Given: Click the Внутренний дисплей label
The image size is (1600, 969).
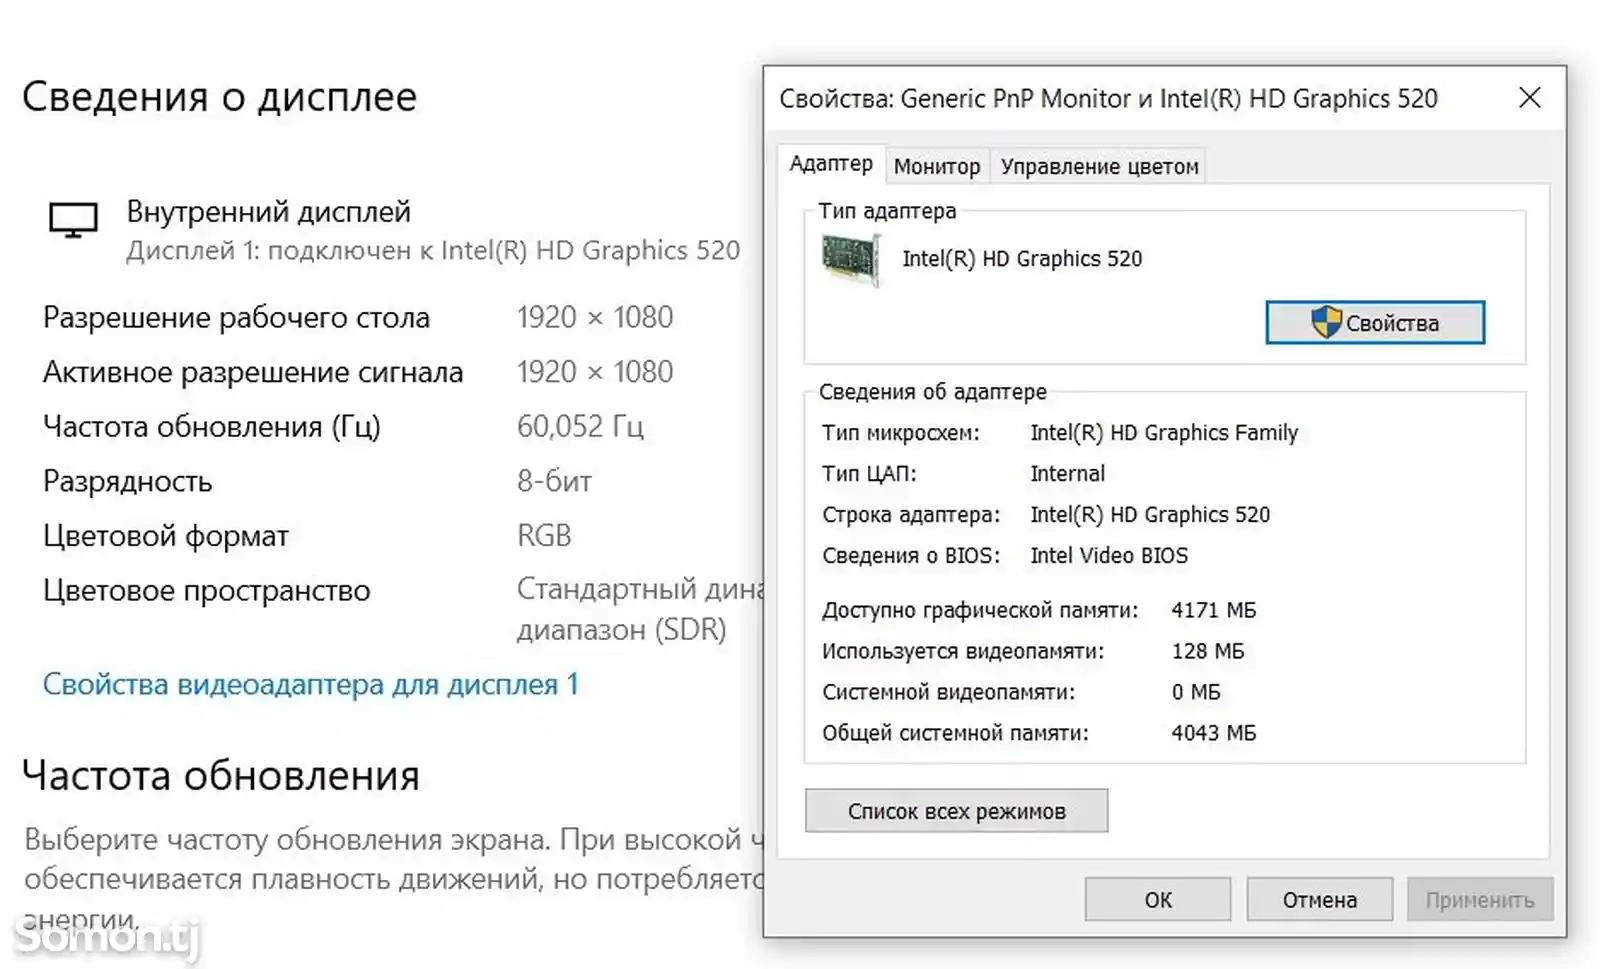Looking at the screenshot, I should pos(268,212).
